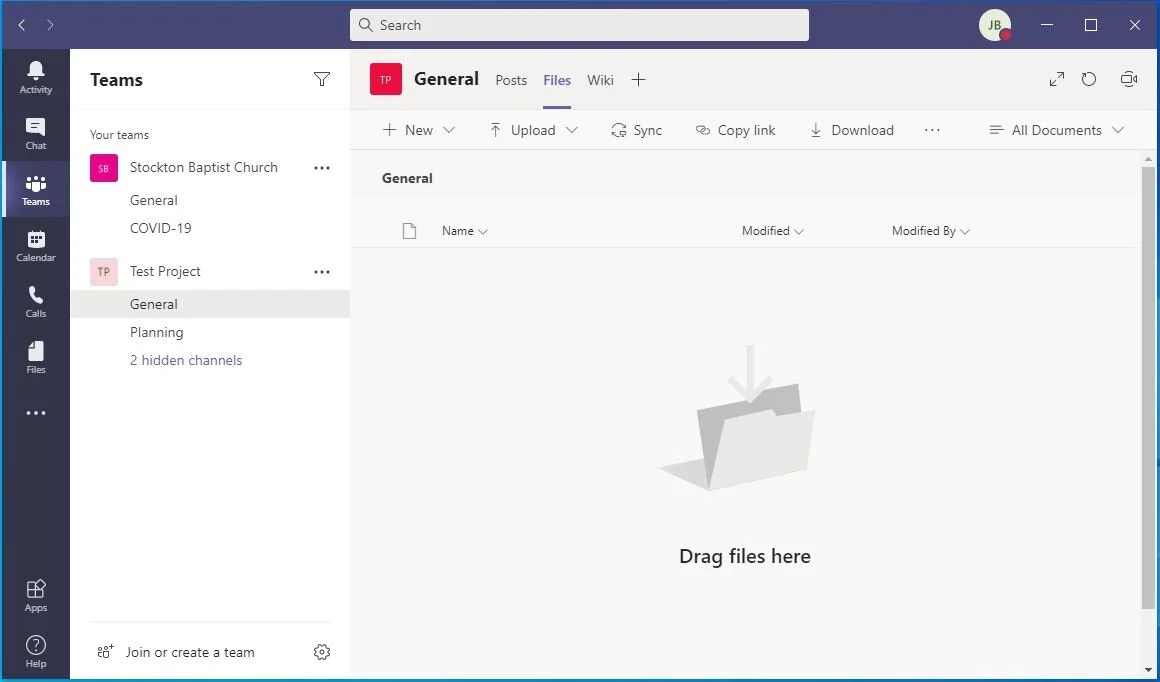The width and height of the screenshot is (1160, 682).
Task: Open the Calendar view
Action: pyautogui.click(x=36, y=246)
